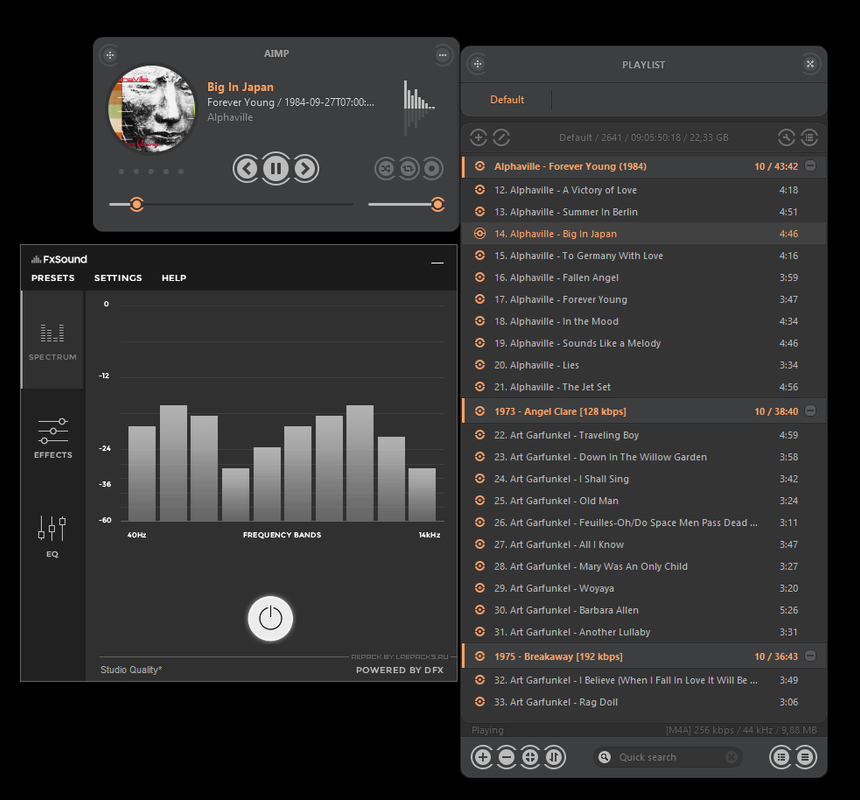Select the 1975 - Breakaway [192 kbps] header
Image resolution: width=860 pixels, height=800 pixels.
(644, 656)
